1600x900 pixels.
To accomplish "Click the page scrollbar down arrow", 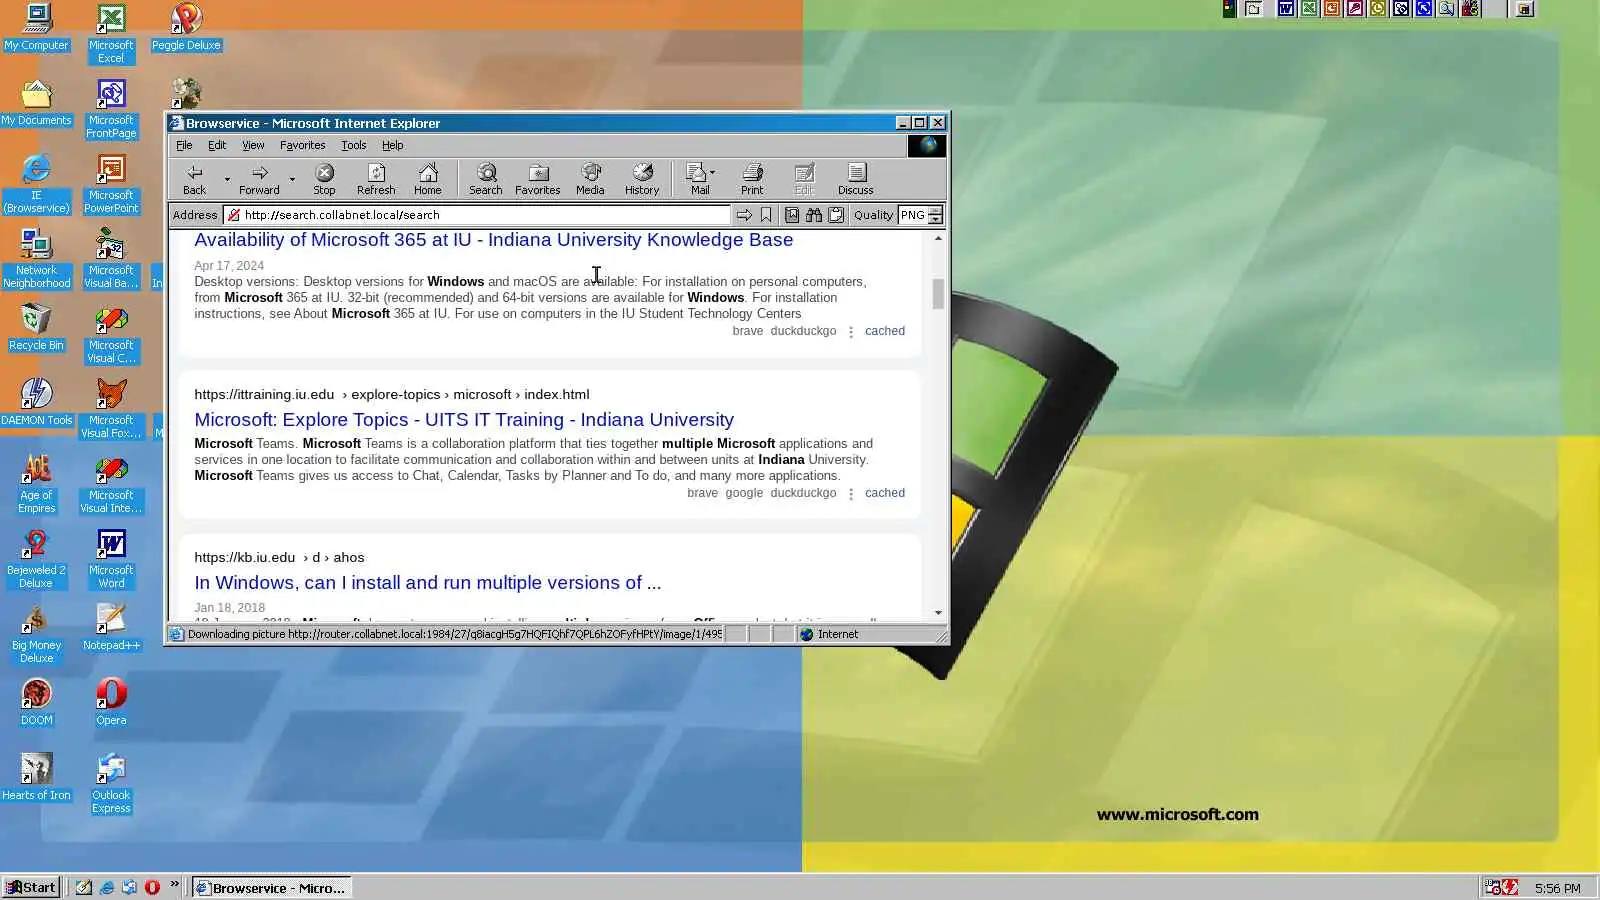I will click(x=938, y=612).
